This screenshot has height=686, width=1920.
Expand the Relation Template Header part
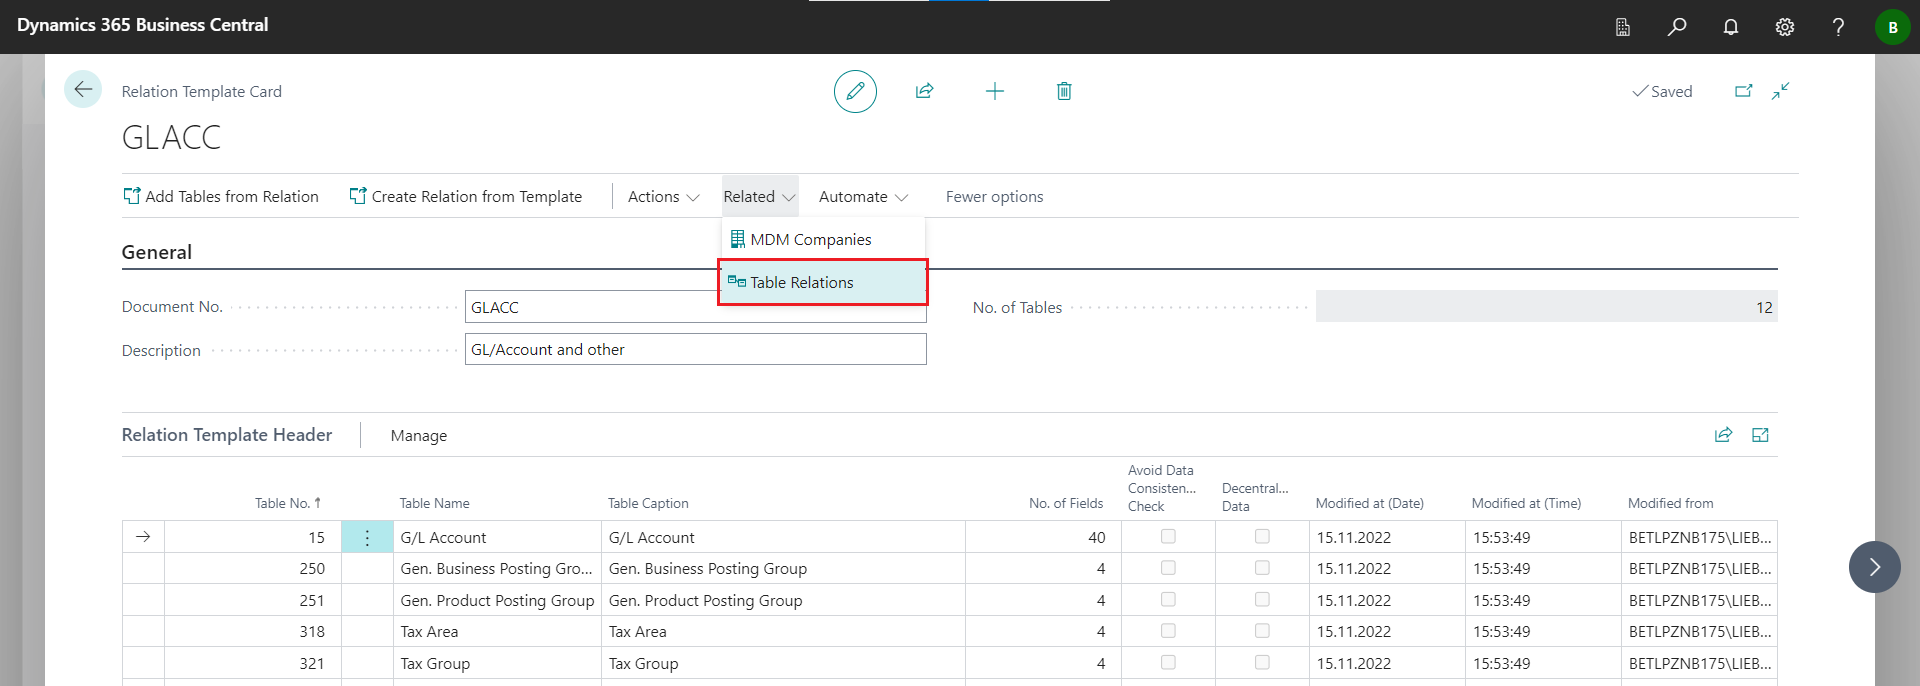(x=1760, y=435)
